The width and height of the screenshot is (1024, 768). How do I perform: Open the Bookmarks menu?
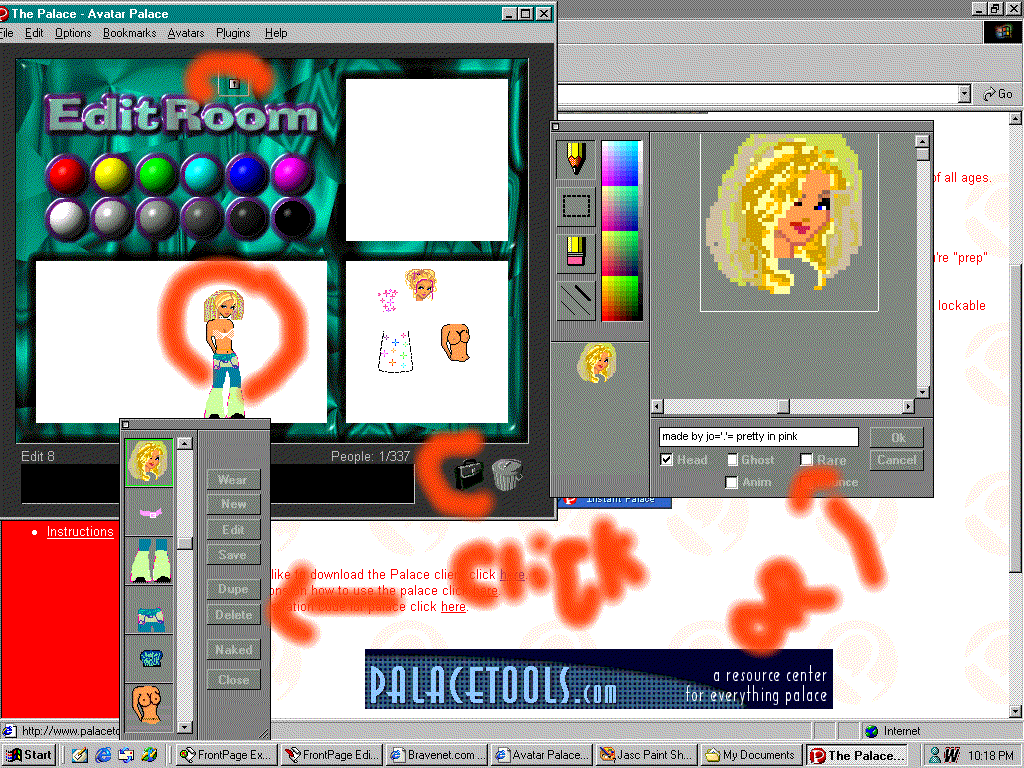pos(129,33)
